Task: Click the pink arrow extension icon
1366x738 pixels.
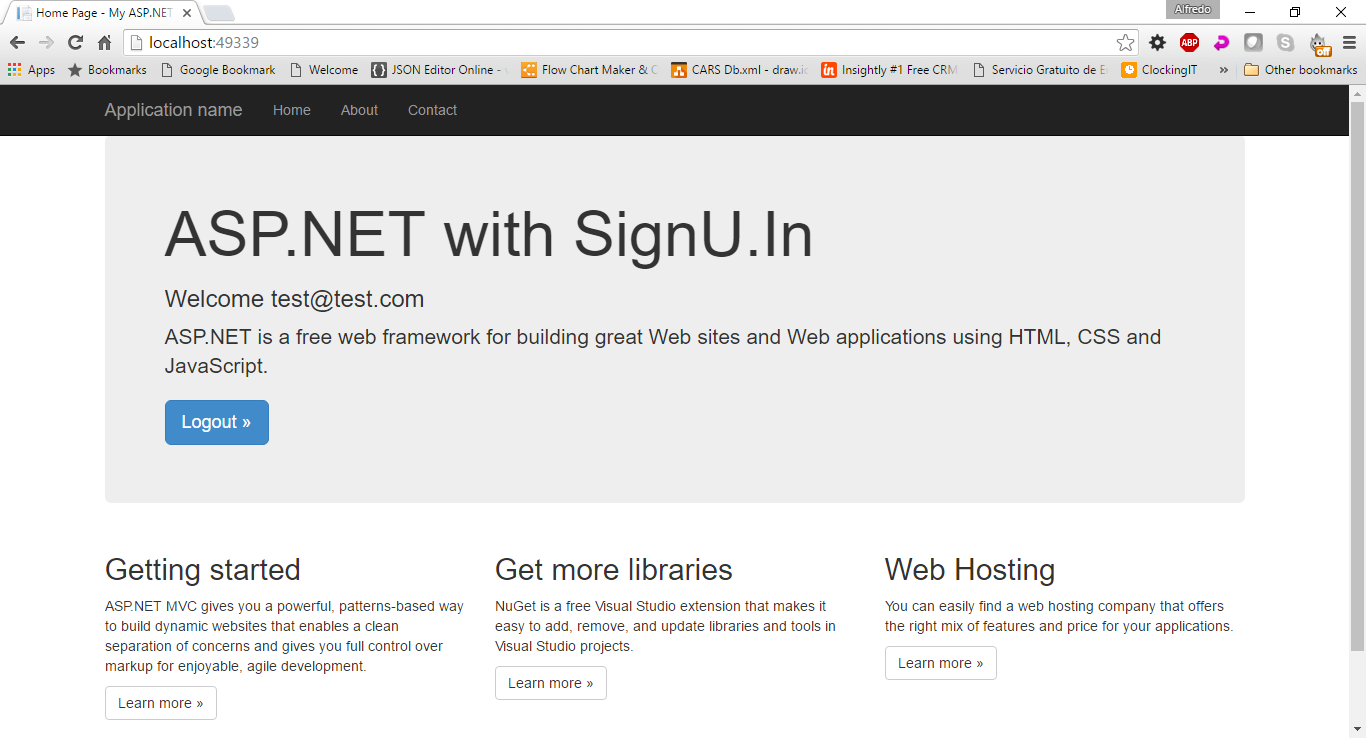Action: pos(1221,42)
